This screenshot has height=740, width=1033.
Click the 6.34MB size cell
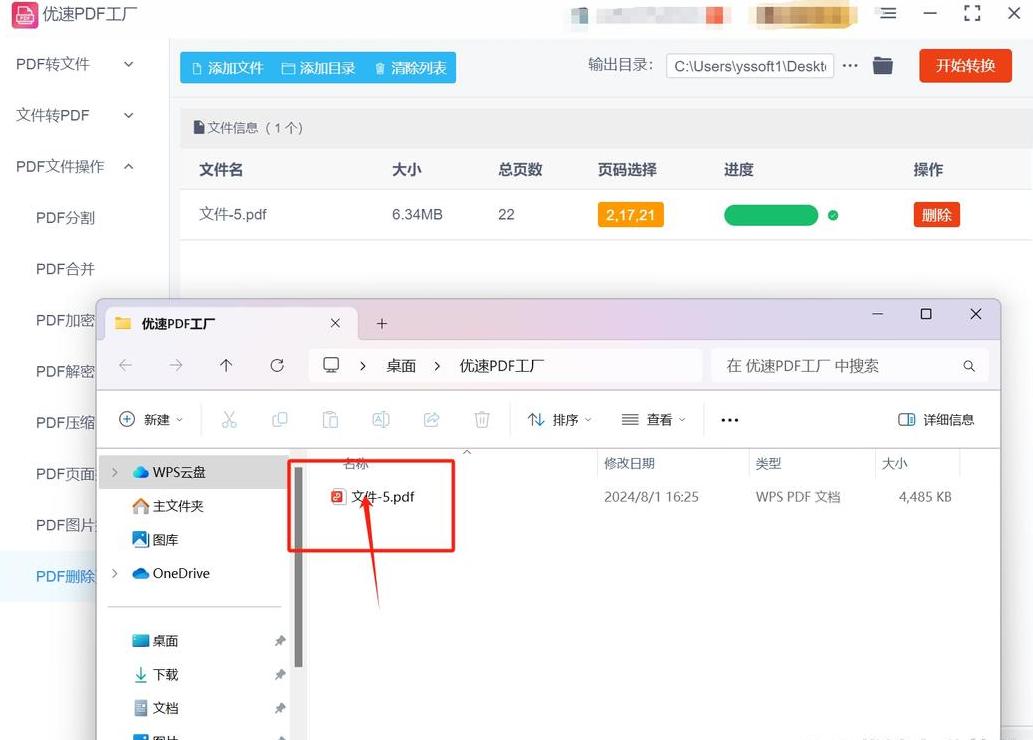417,215
